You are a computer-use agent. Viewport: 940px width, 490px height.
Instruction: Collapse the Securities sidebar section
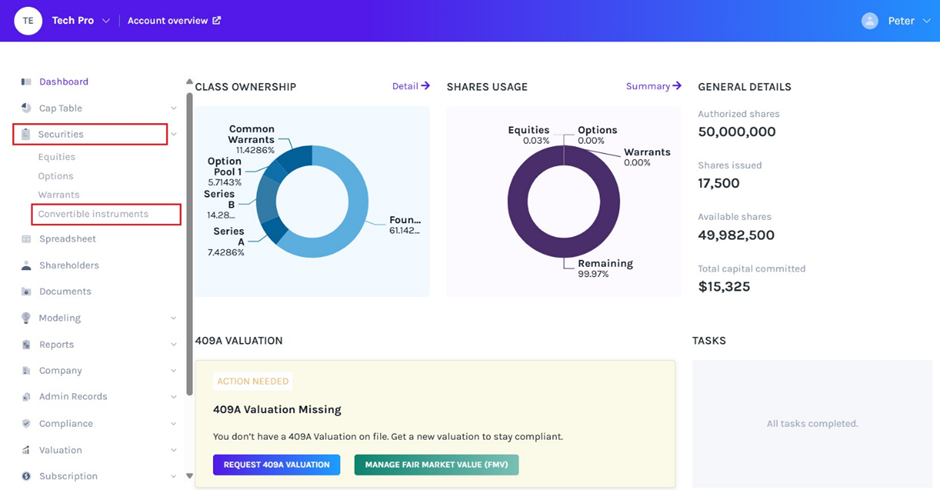174,134
